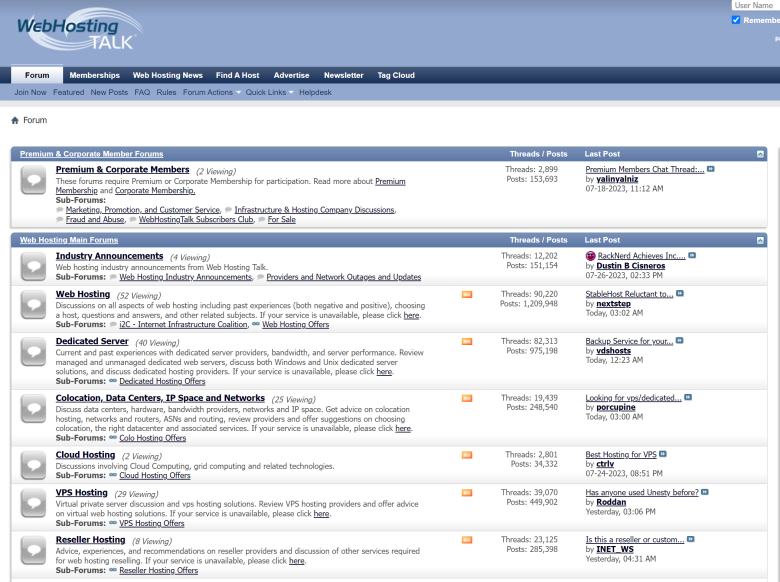Click the Join Now link

[x=30, y=93]
